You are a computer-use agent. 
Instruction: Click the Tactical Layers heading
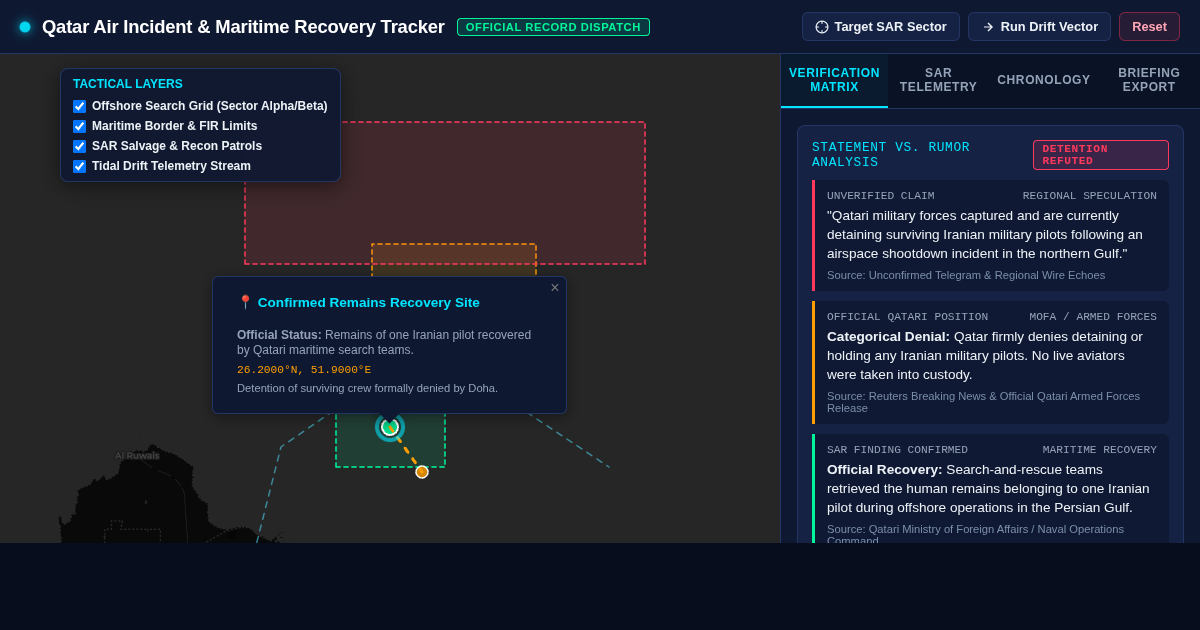pos(128,84)
